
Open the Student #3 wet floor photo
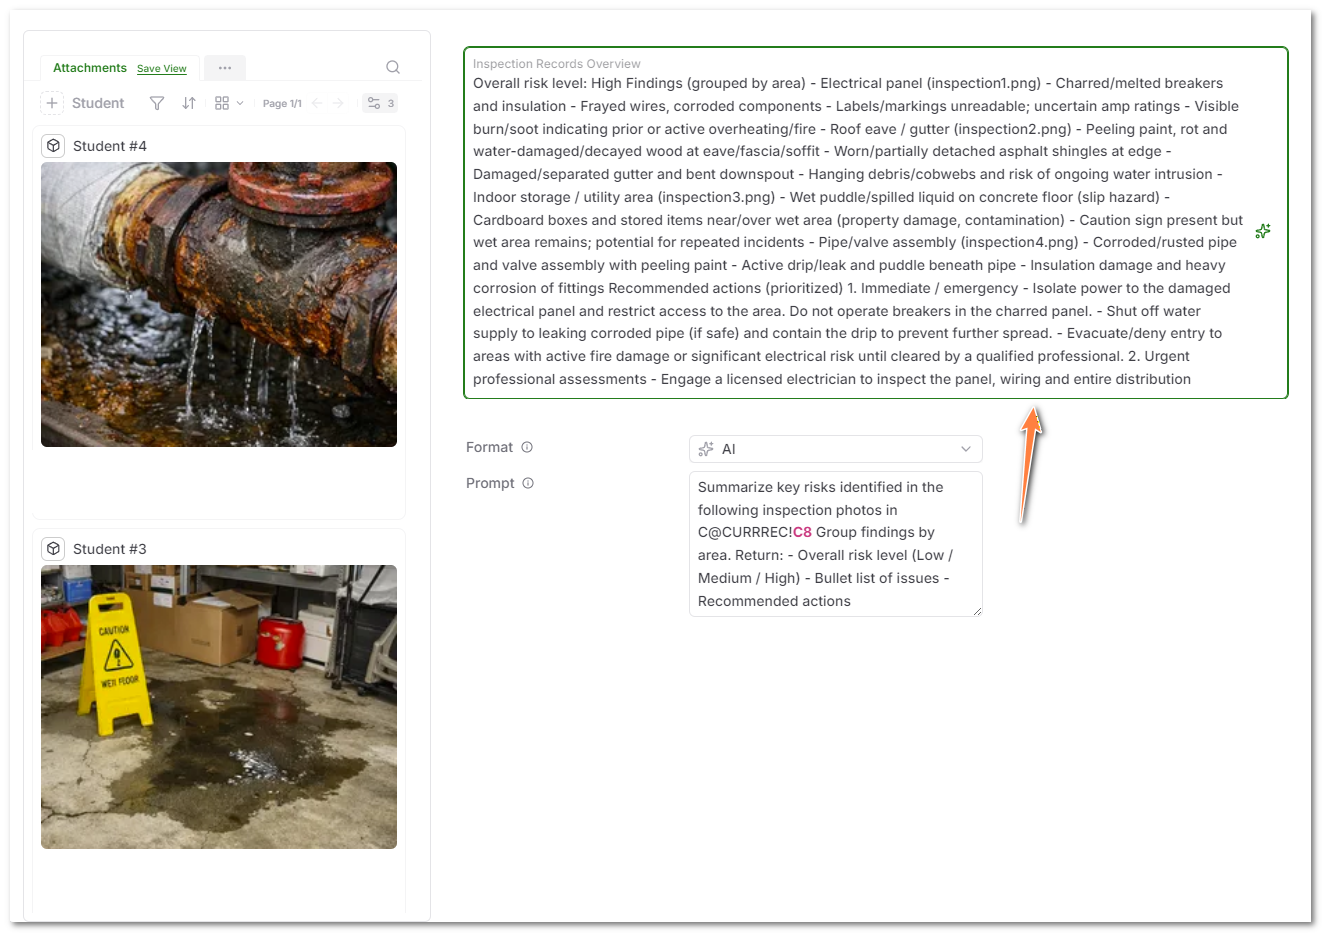pos(218,706)
